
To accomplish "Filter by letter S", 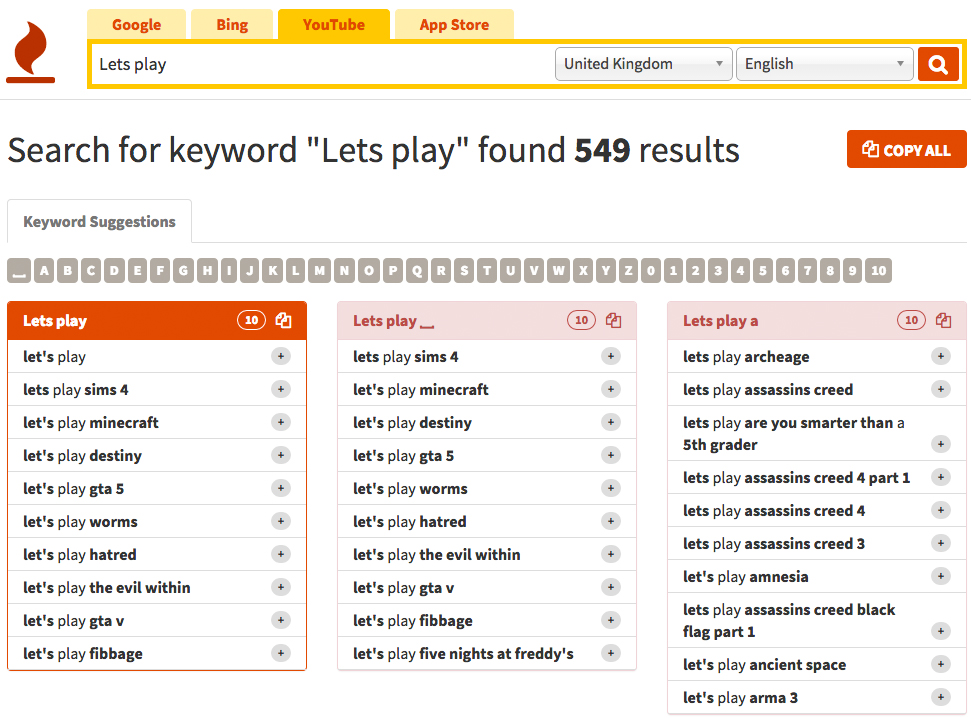I will pyautogui.click(x=464, y=271).
